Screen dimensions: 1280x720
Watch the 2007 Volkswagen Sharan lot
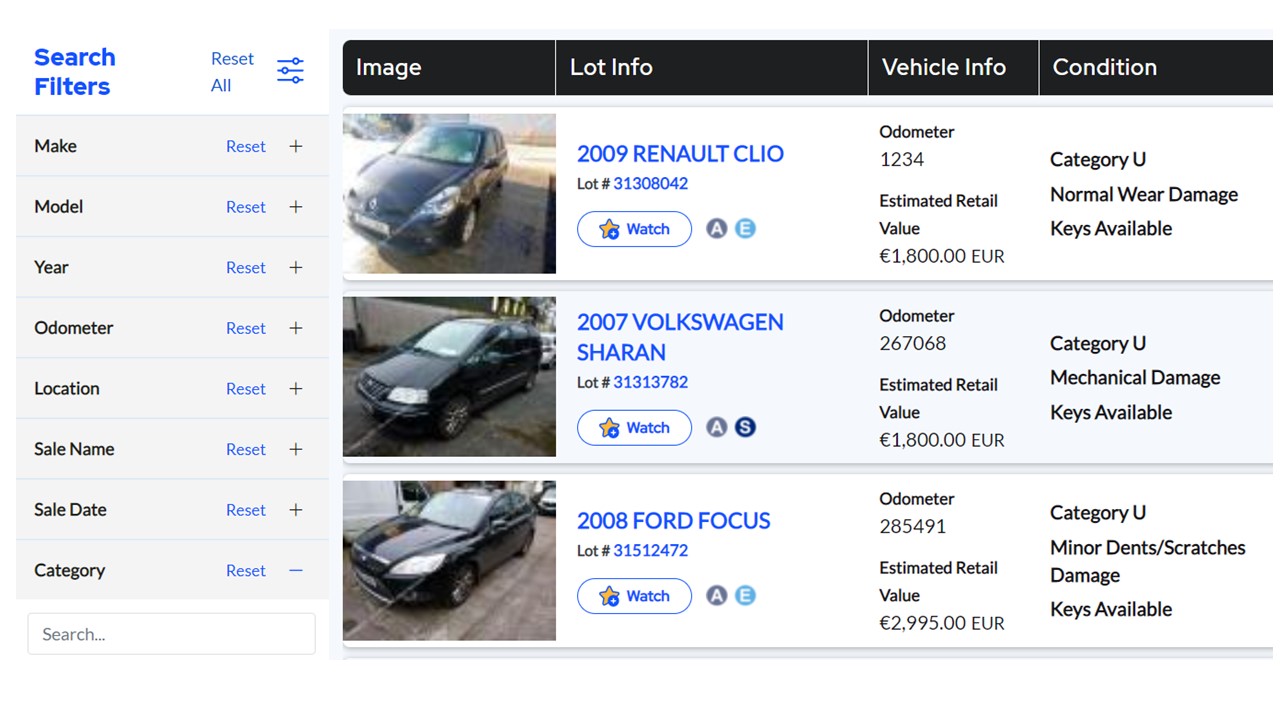[x=634, y=428]
